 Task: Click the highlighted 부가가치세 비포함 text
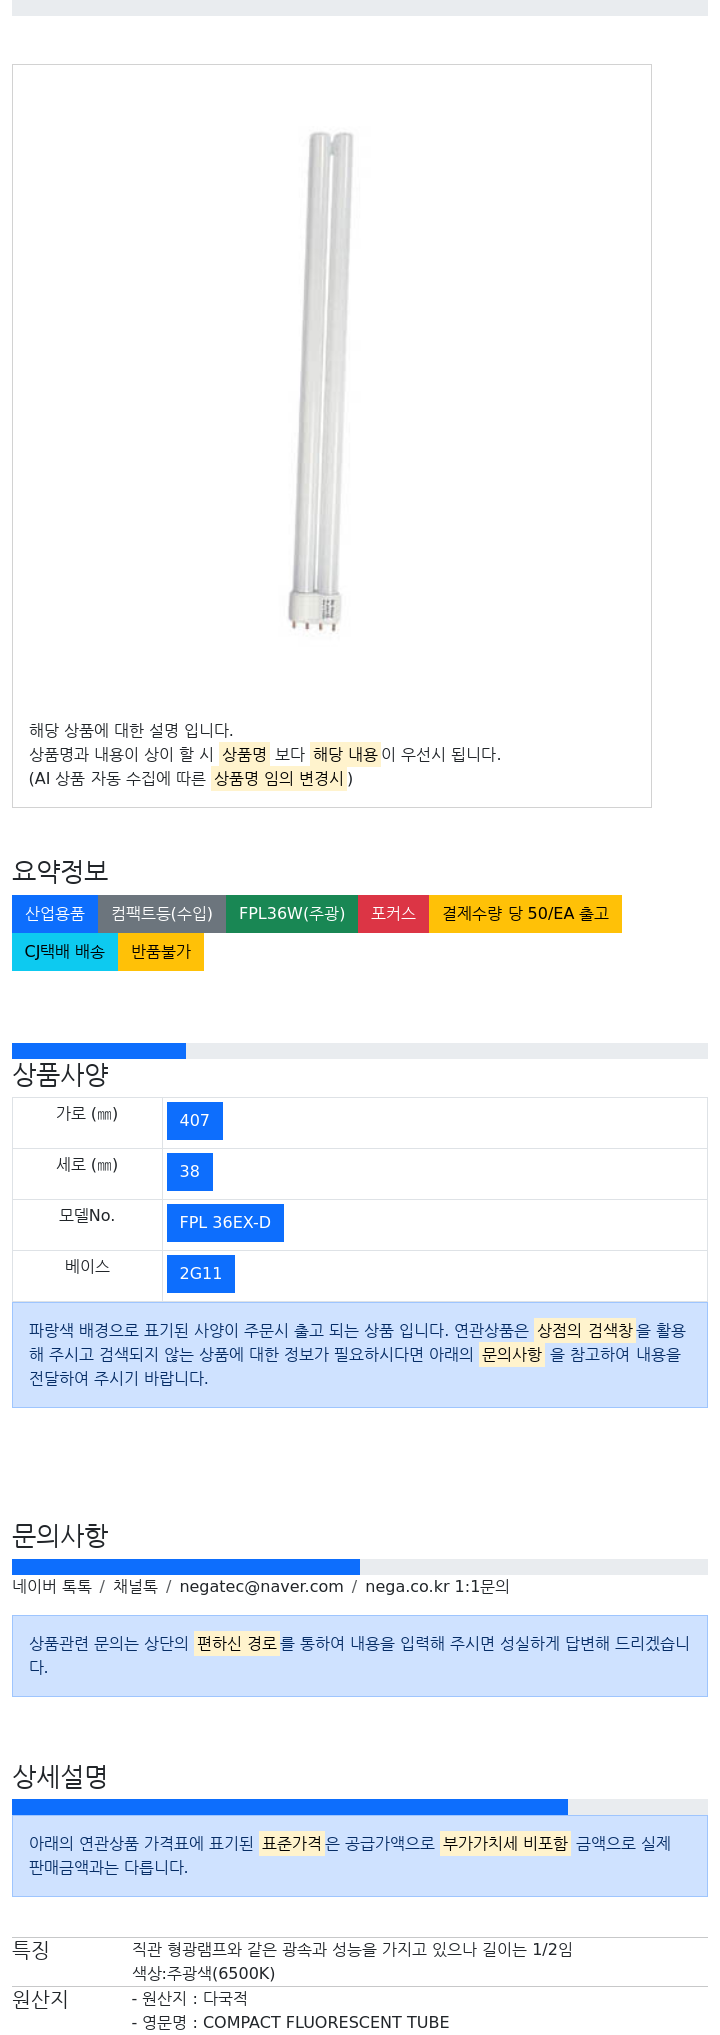click(x=505, y=1843)
